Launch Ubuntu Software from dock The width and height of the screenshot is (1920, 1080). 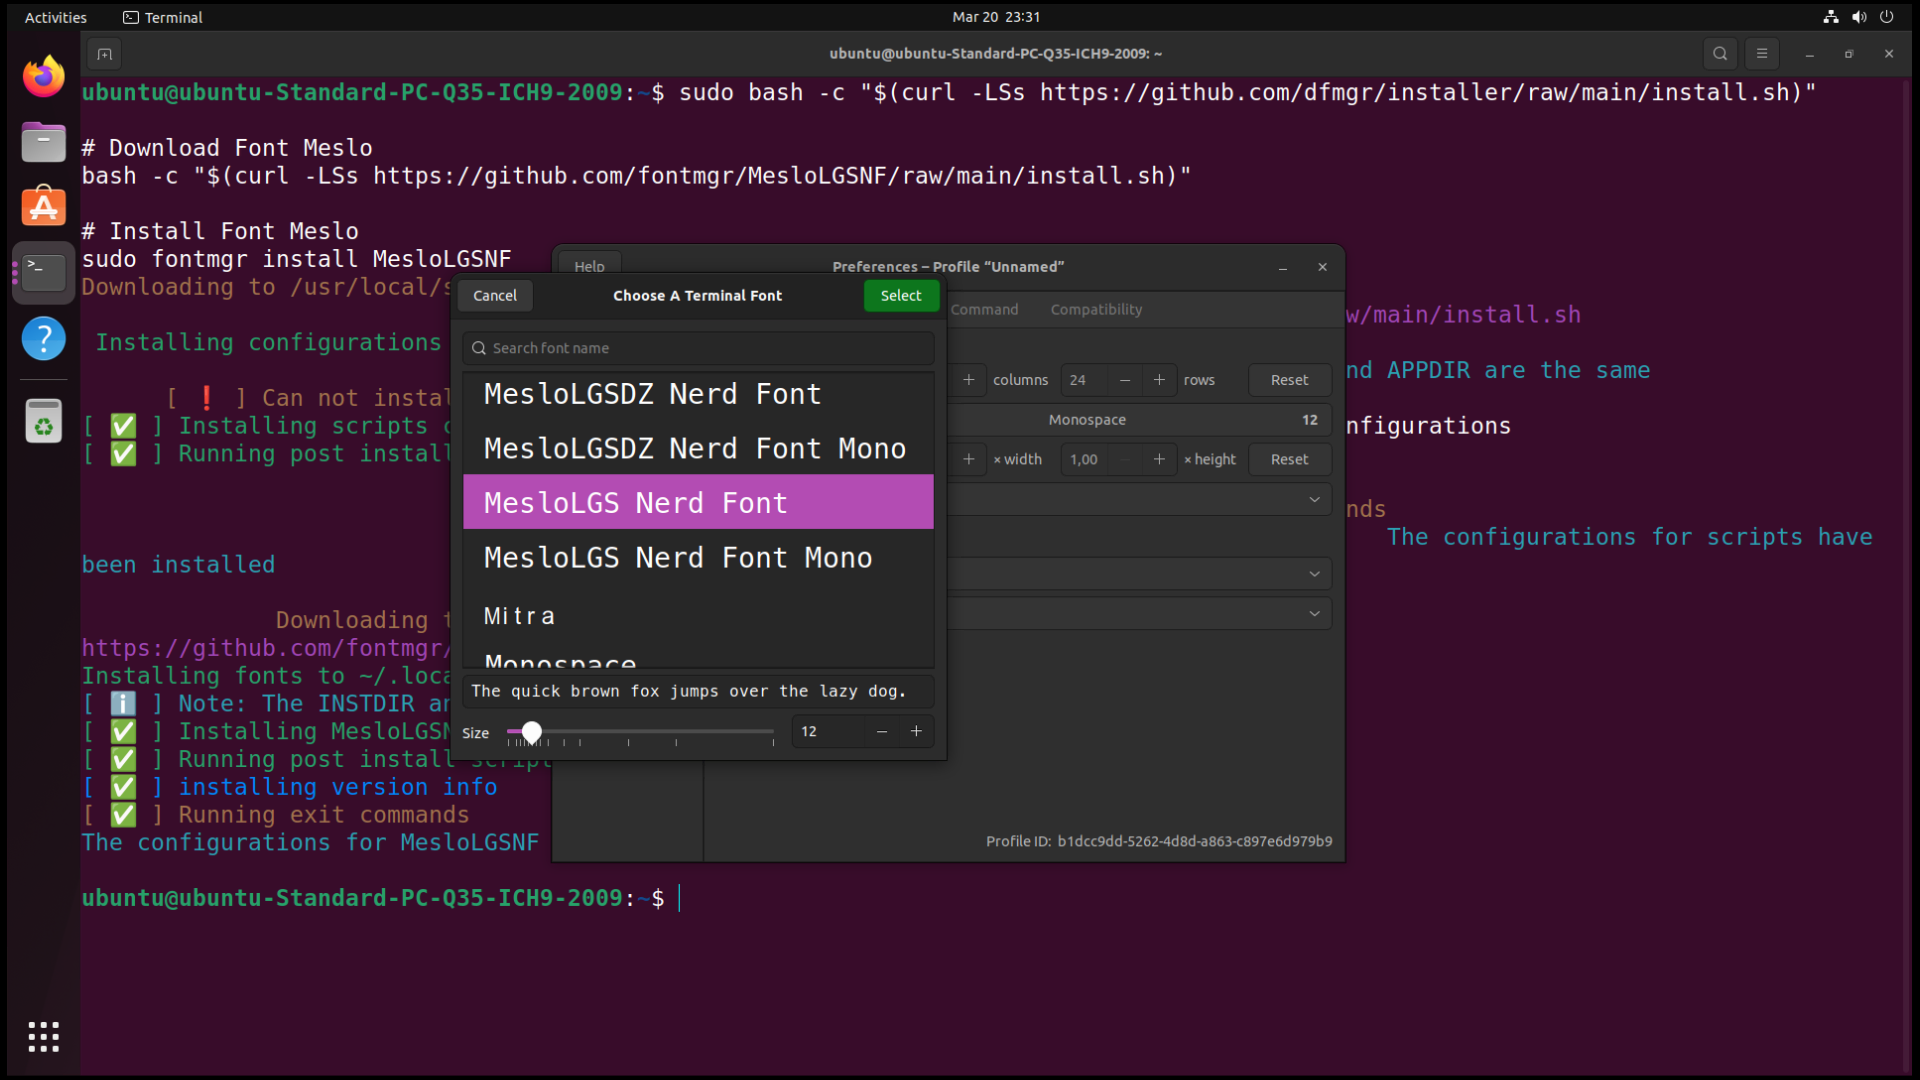click(43, 207)
